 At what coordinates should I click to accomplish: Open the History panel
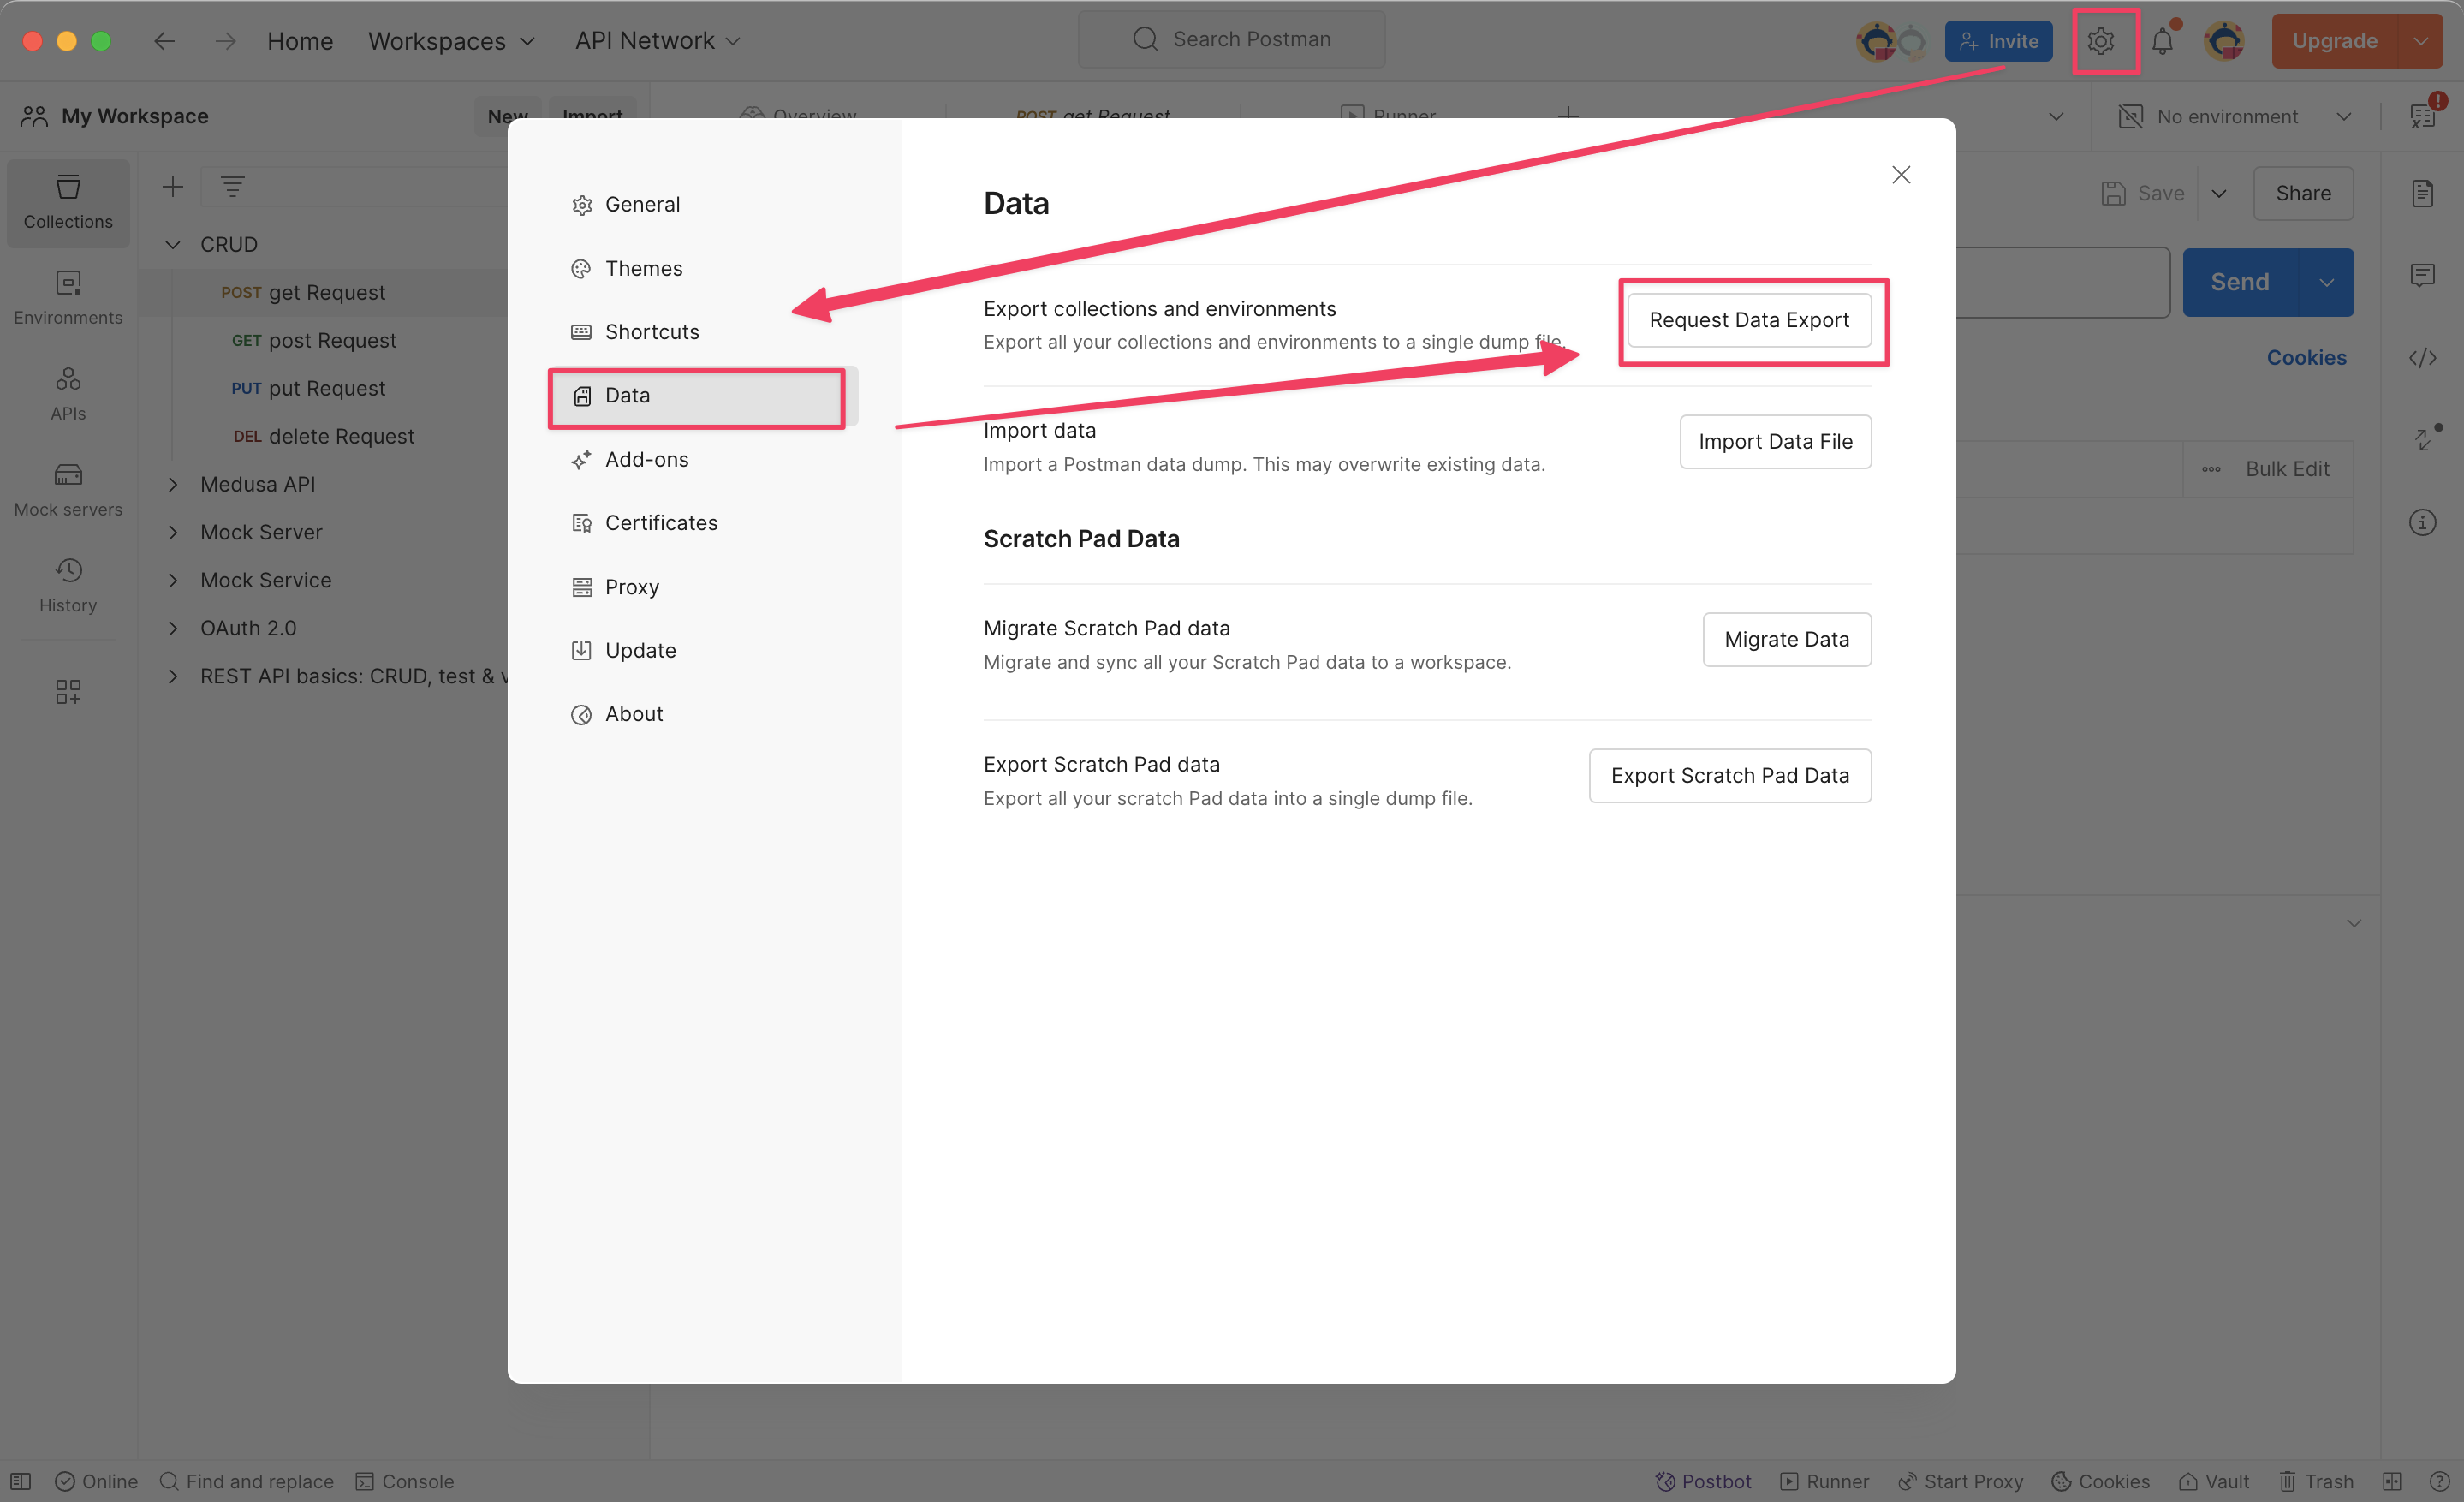click(68, 585)
